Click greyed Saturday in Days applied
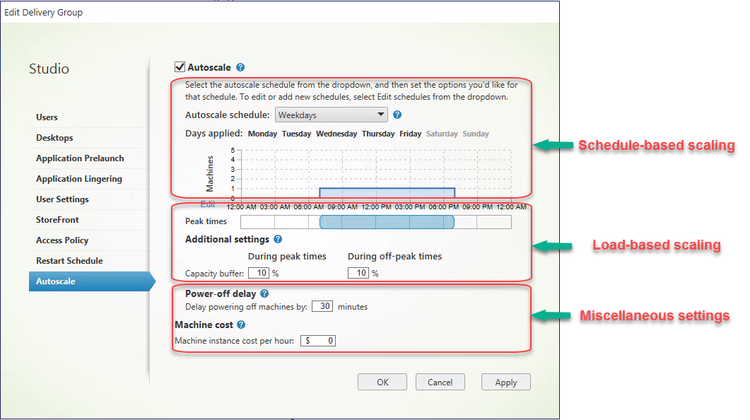Screen dimensions: 750x420 pyautogui.click(x=442, y=134)
